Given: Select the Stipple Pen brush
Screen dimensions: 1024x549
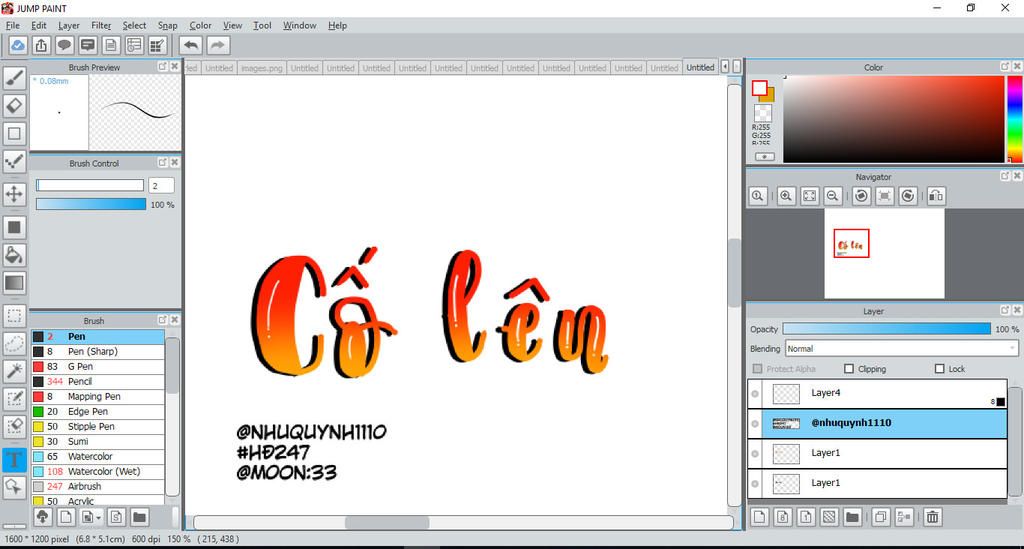Looking at the screenshot, I should point(98,426).
